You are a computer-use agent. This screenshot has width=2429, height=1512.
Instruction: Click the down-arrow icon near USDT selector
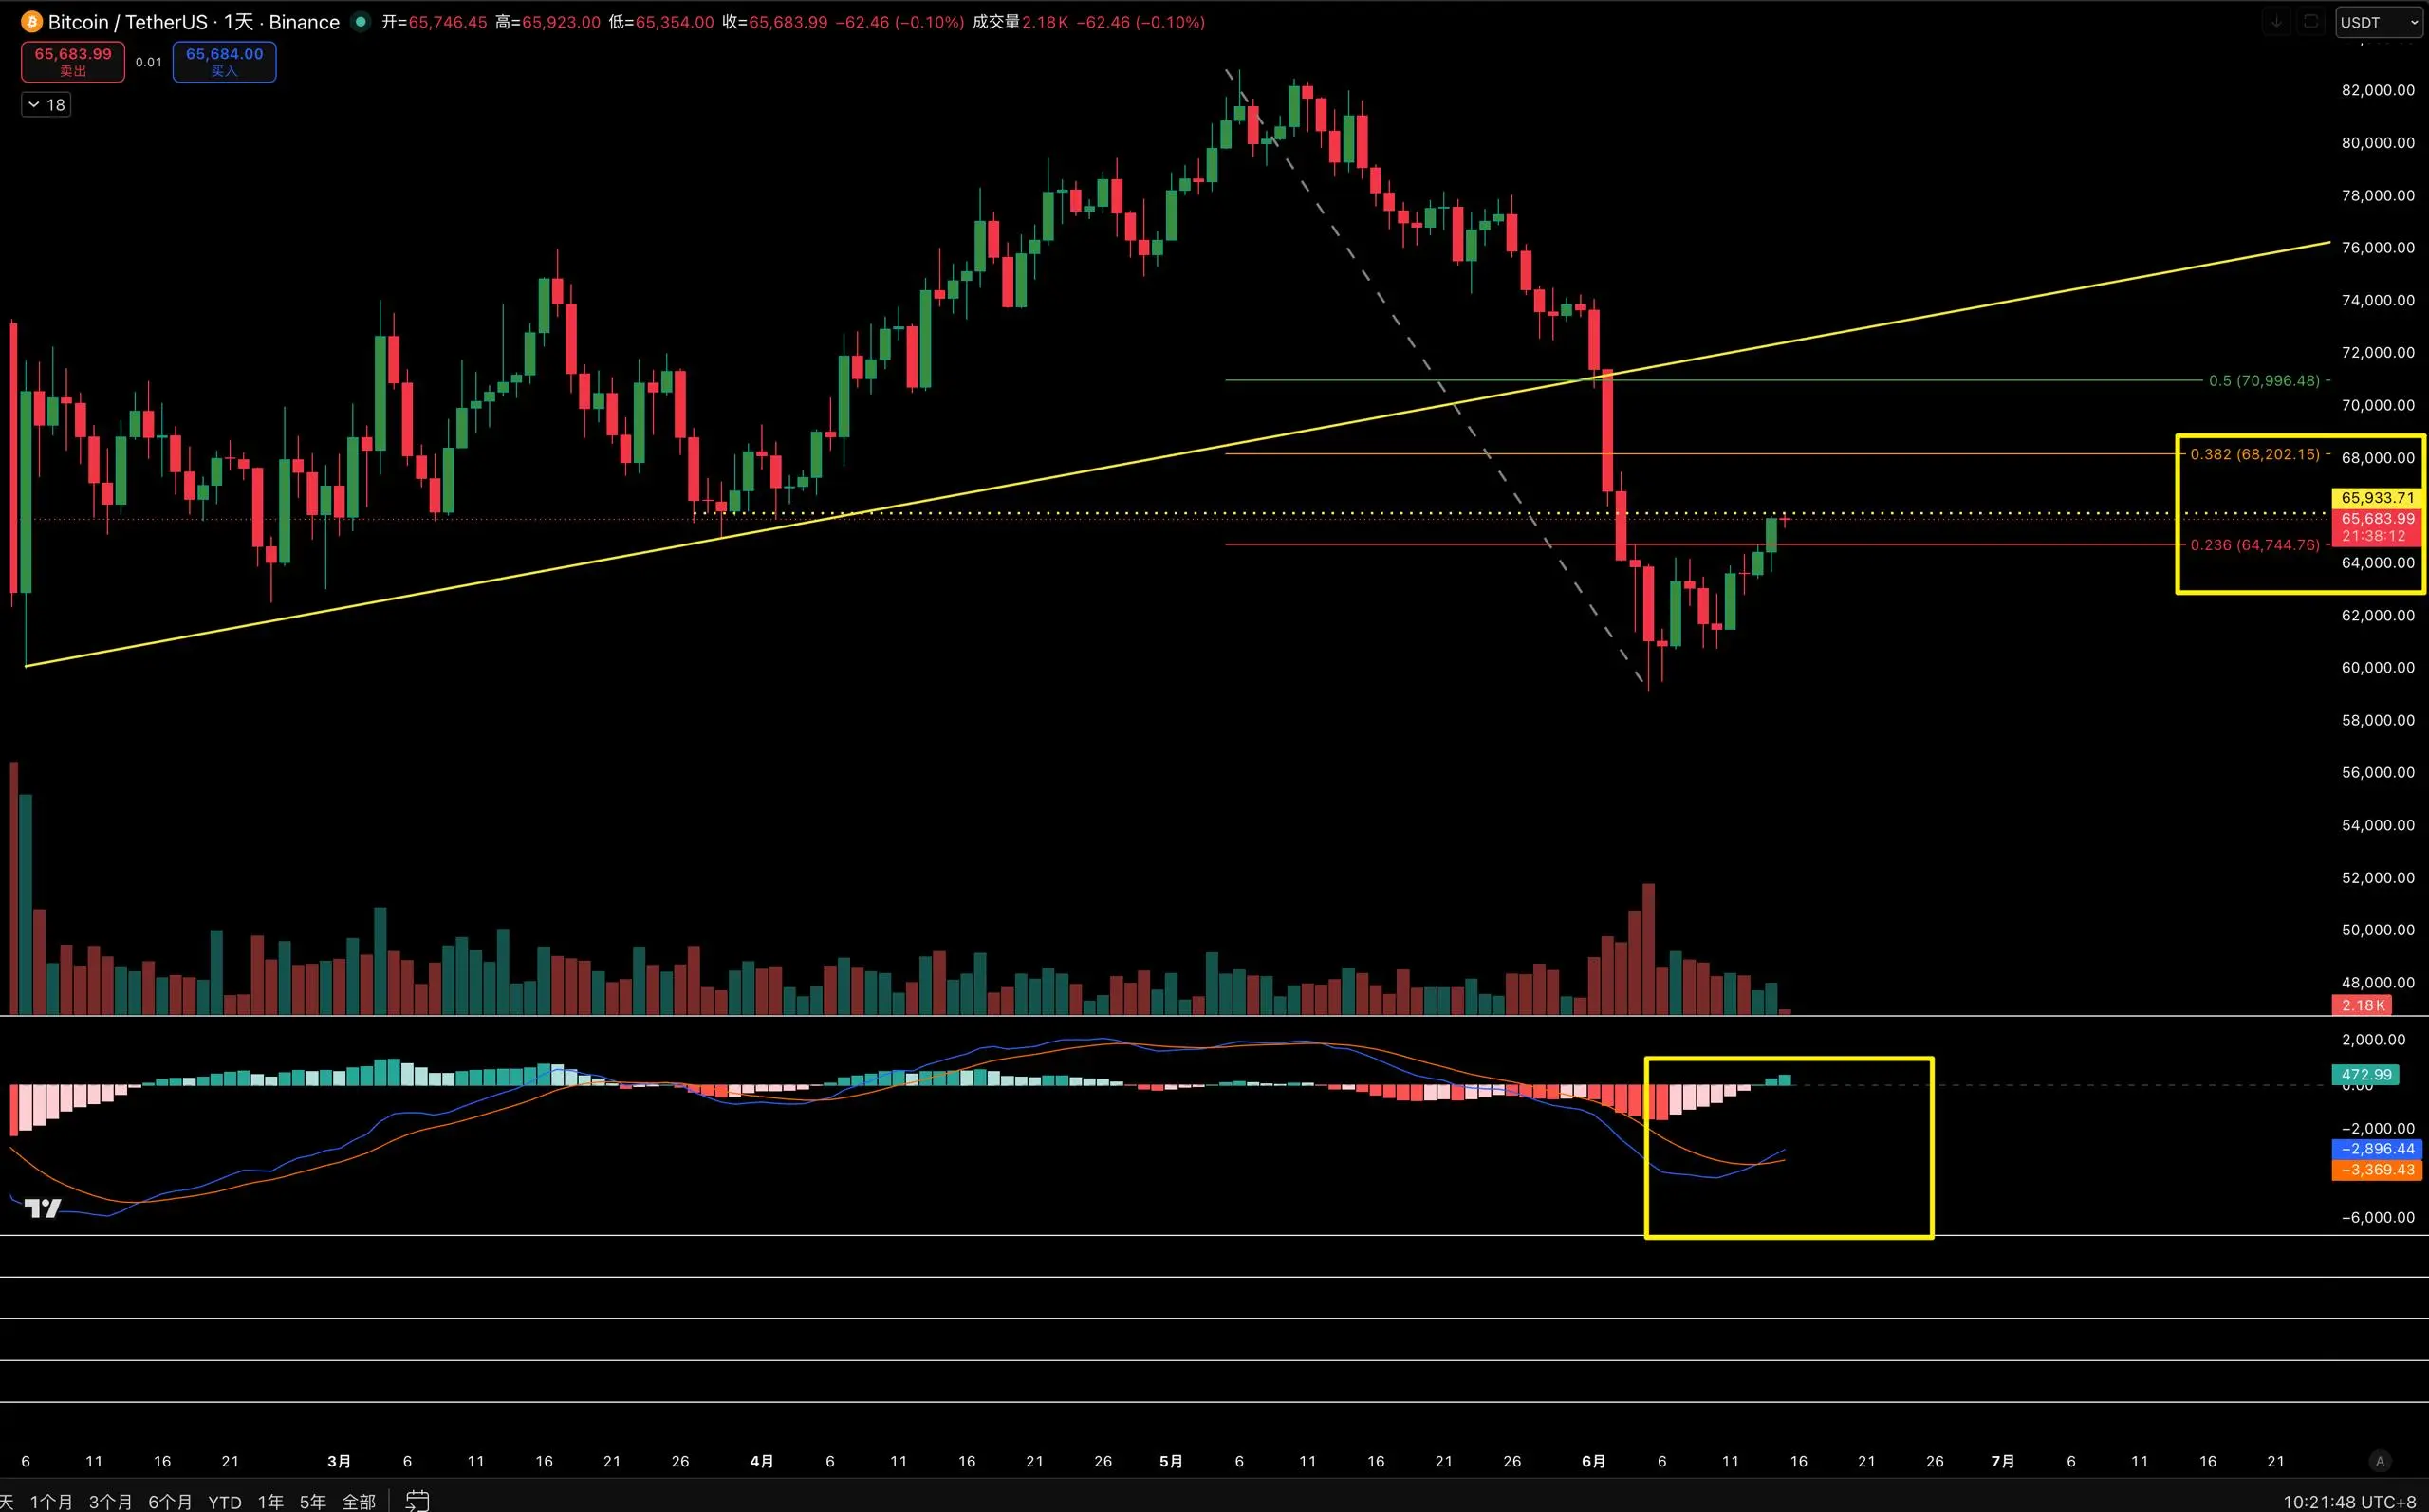tap(2276, 22)
